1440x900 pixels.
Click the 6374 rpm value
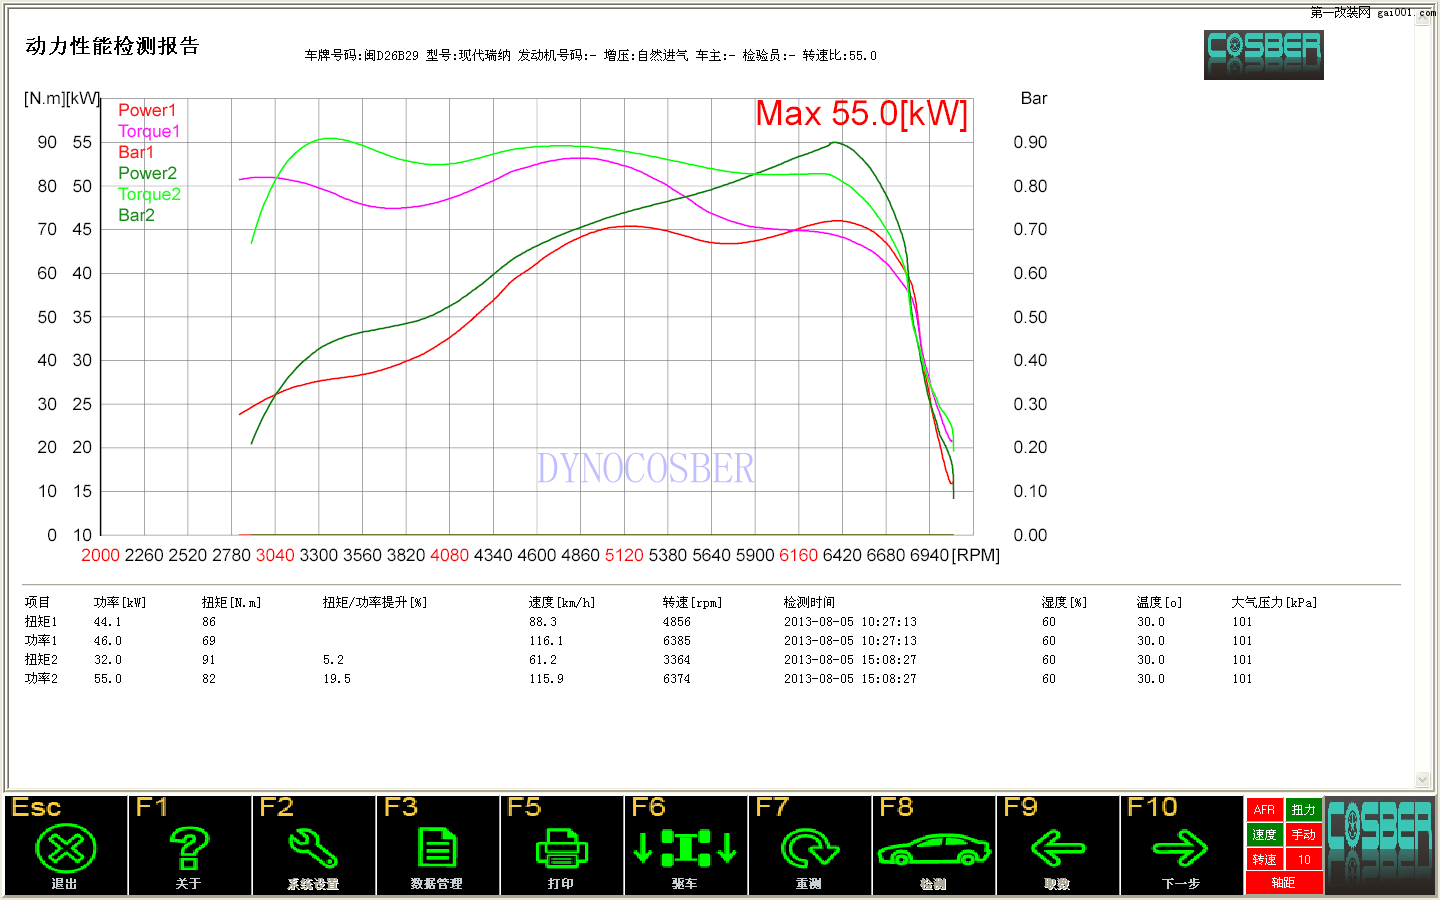[x=677, y=679]
